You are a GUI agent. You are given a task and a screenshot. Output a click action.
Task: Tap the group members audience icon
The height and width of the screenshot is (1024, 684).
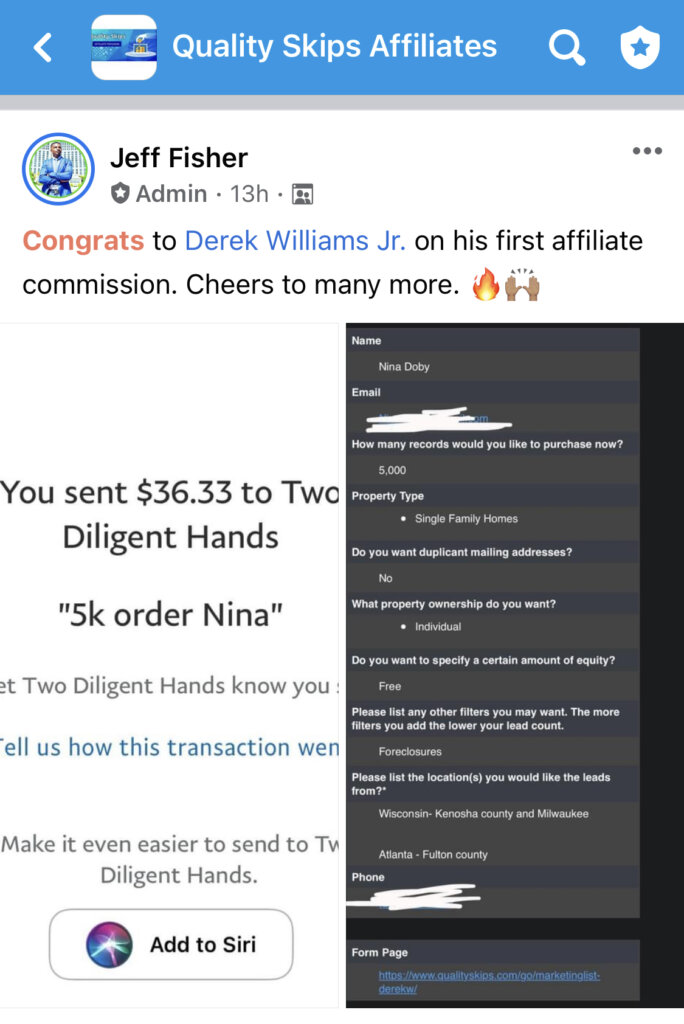[302, 194]
